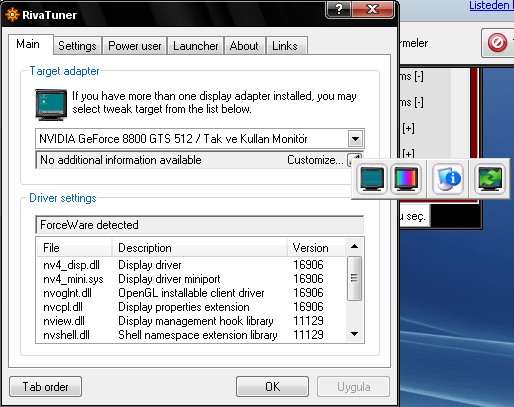Image resolution: width=514 pixels, height=407 pixels.
Task: Click scroll up arrow in driver list
Action: (355, 247)
